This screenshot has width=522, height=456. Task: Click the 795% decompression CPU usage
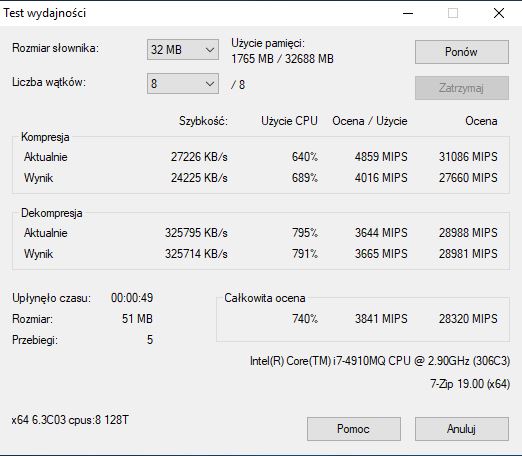305,233
